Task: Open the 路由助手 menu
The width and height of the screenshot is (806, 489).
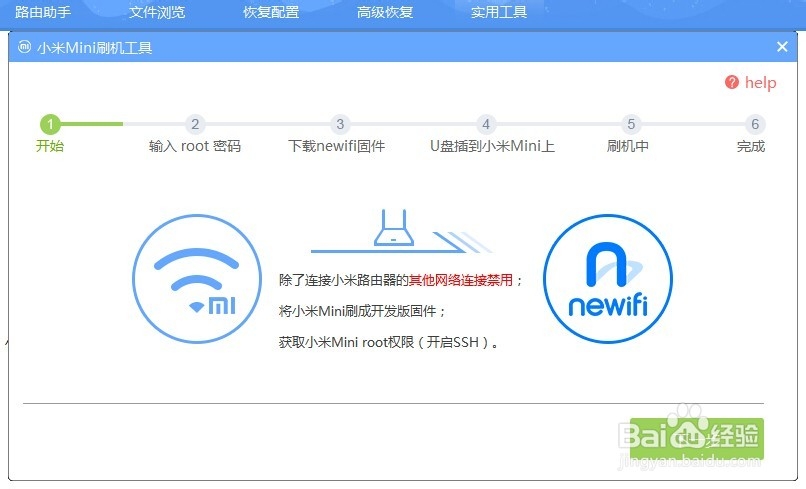Action: coord(43,12)
